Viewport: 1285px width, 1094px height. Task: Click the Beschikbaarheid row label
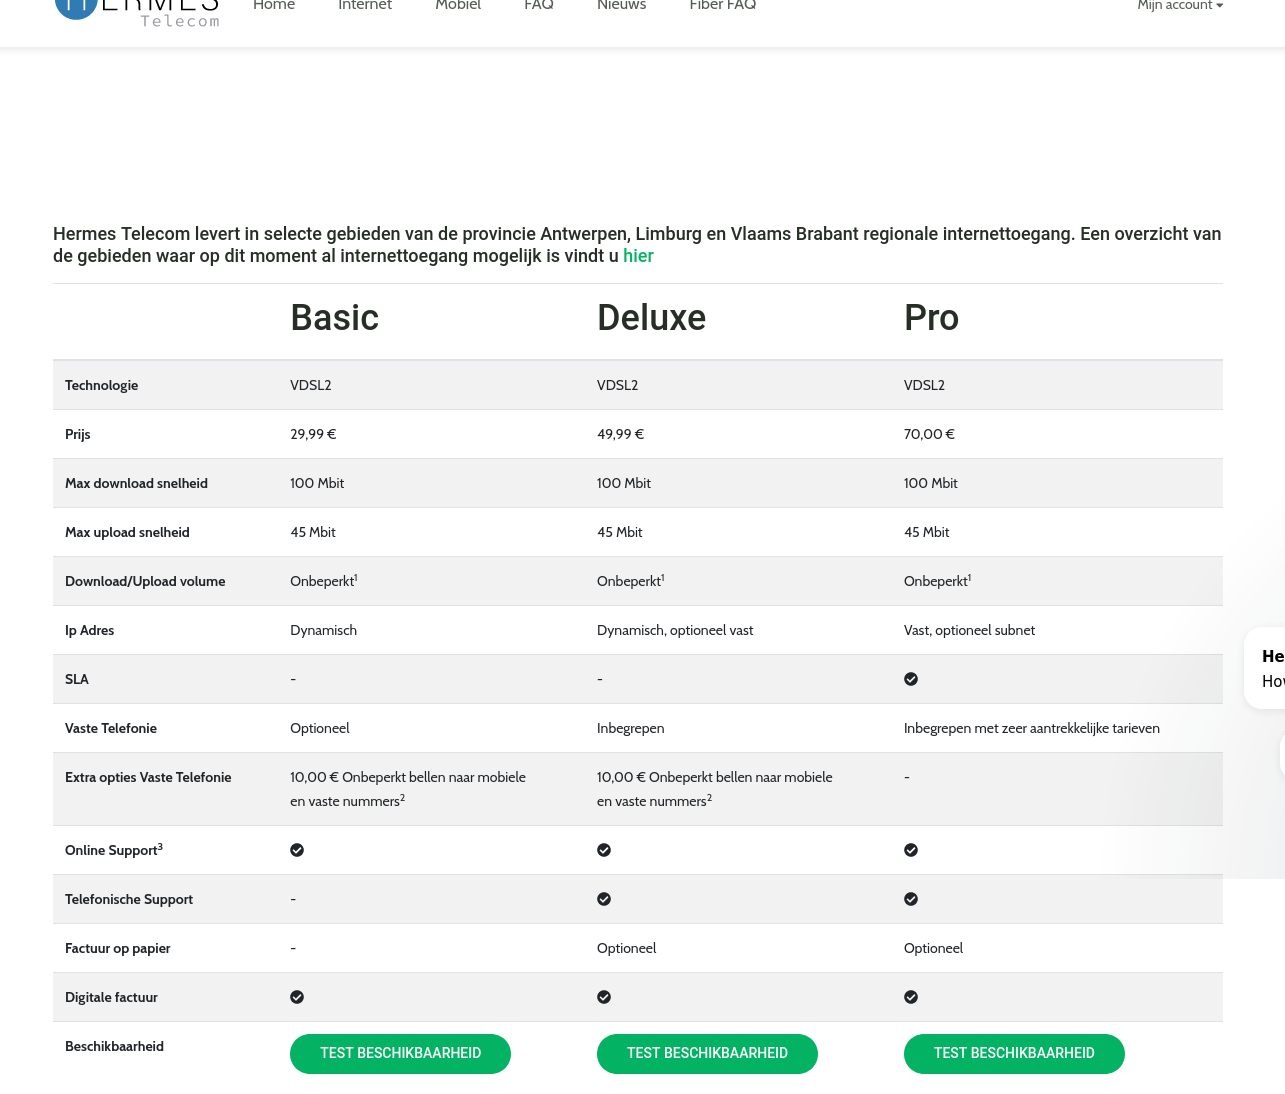(114, 1046)
